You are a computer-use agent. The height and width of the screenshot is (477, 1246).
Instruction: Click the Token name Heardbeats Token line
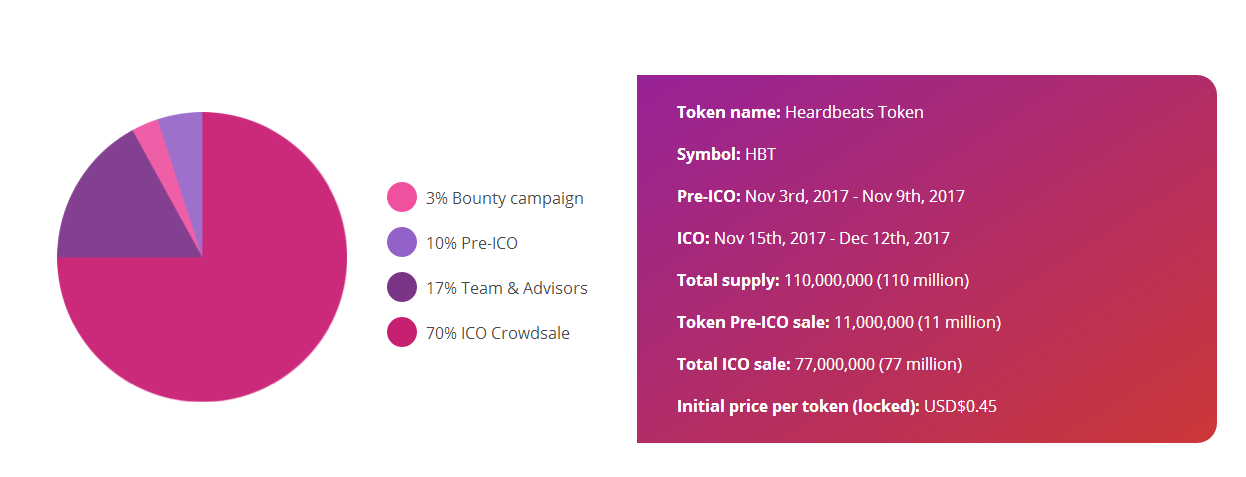800,112
